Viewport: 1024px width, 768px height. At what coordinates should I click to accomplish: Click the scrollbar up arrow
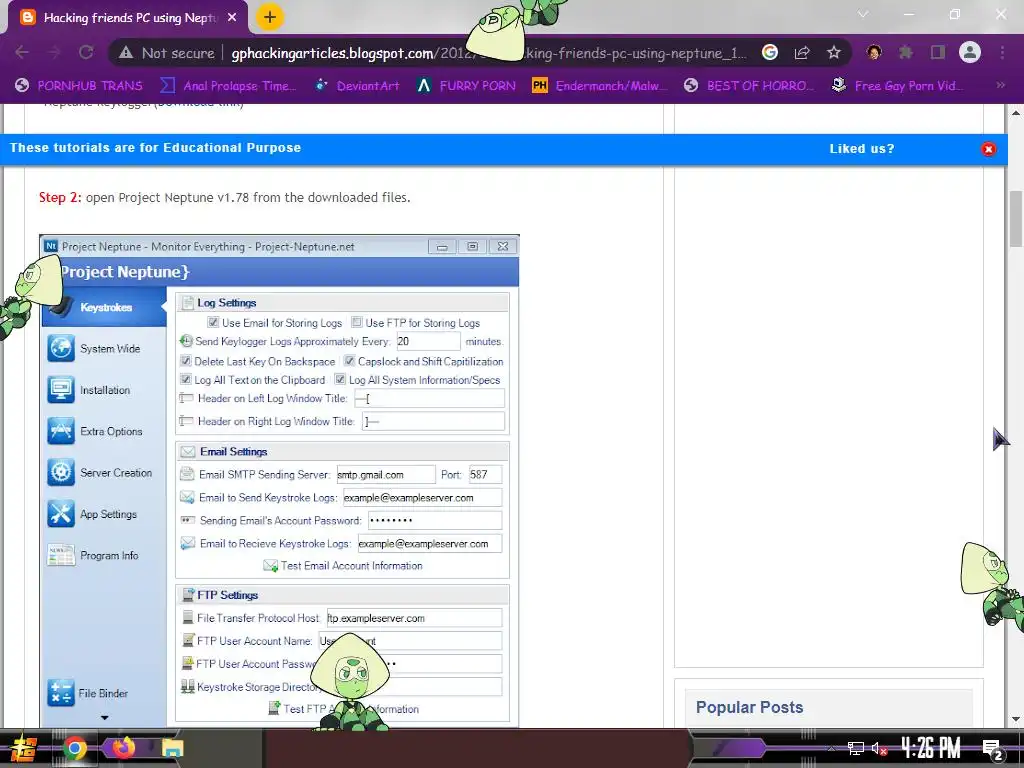(x=1016, y=112)
